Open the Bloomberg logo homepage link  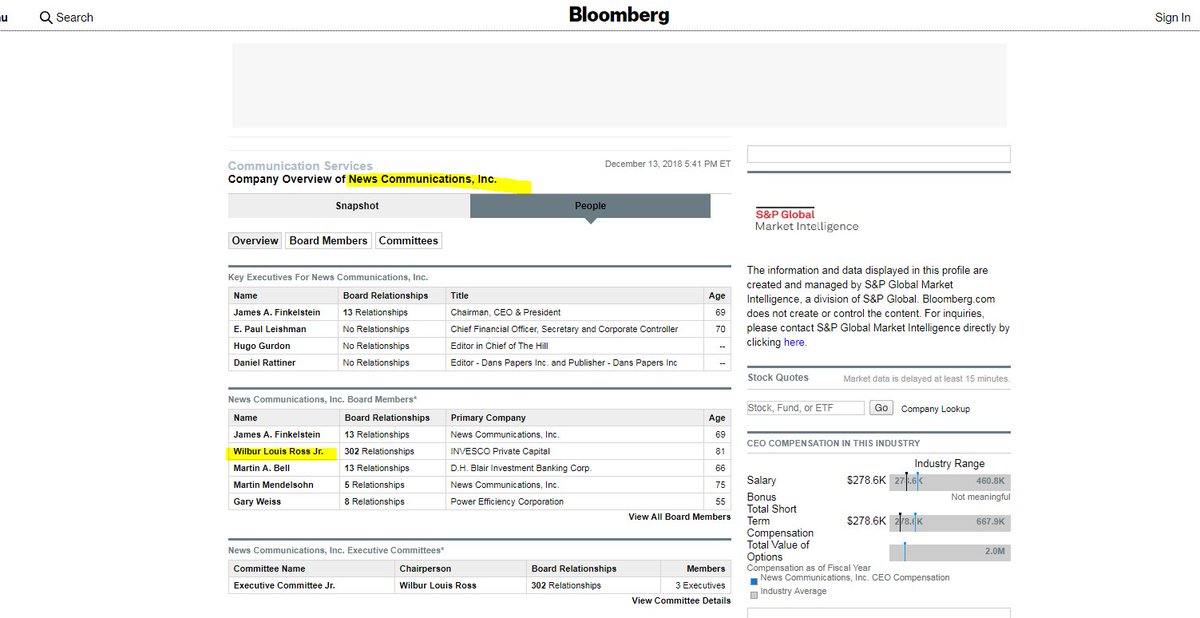tap(619, 15)
